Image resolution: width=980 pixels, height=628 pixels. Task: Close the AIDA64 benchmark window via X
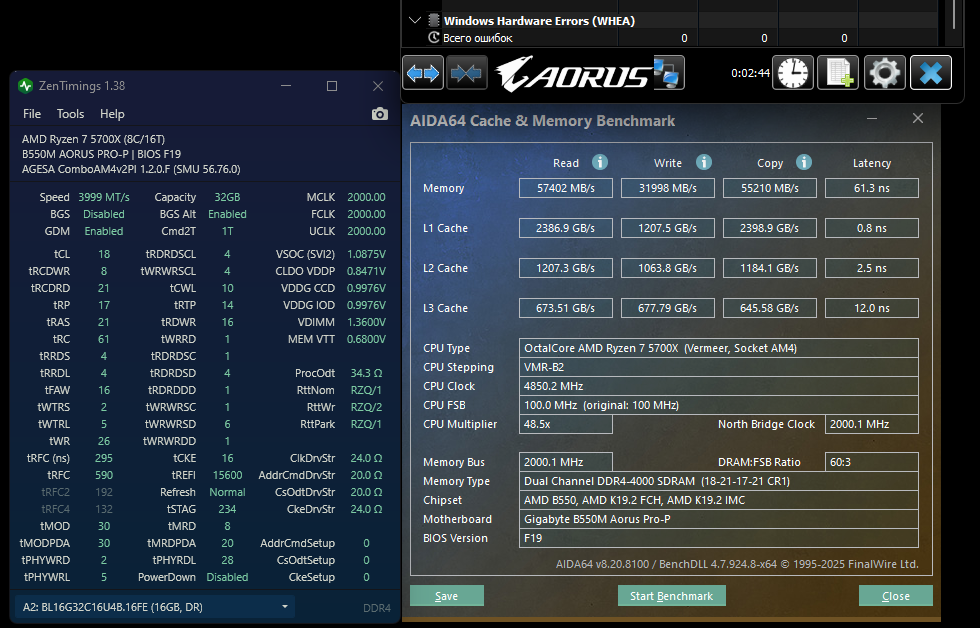tap(918, 118)
